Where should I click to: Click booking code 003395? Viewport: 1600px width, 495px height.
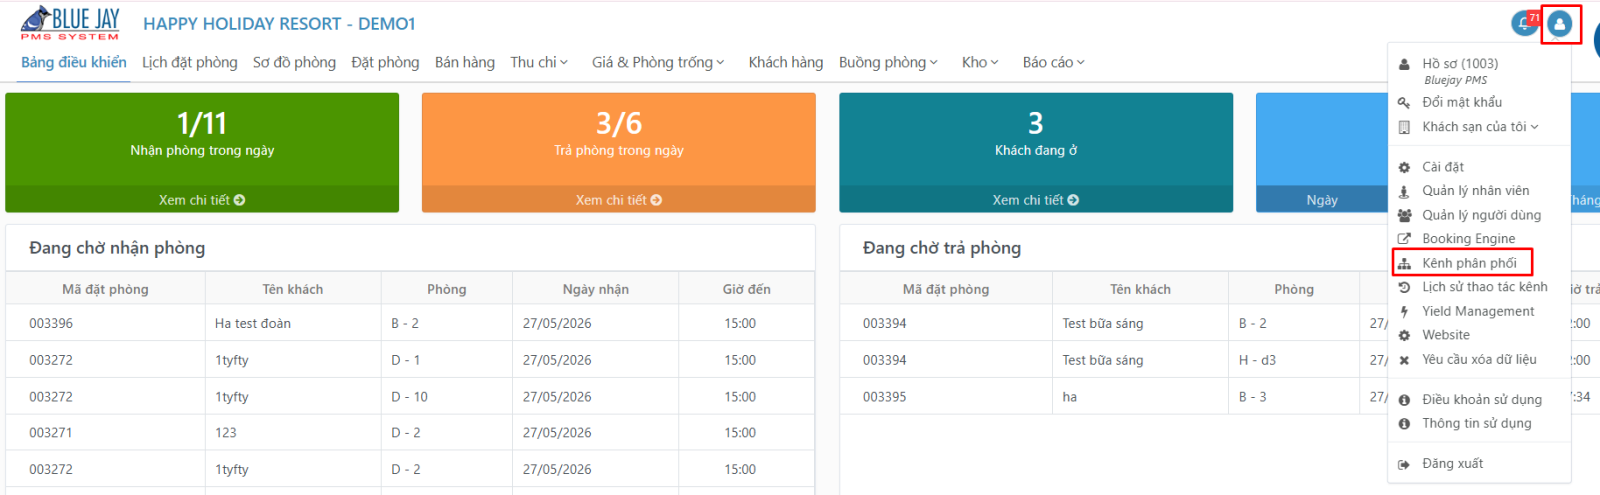pos(885,397)
